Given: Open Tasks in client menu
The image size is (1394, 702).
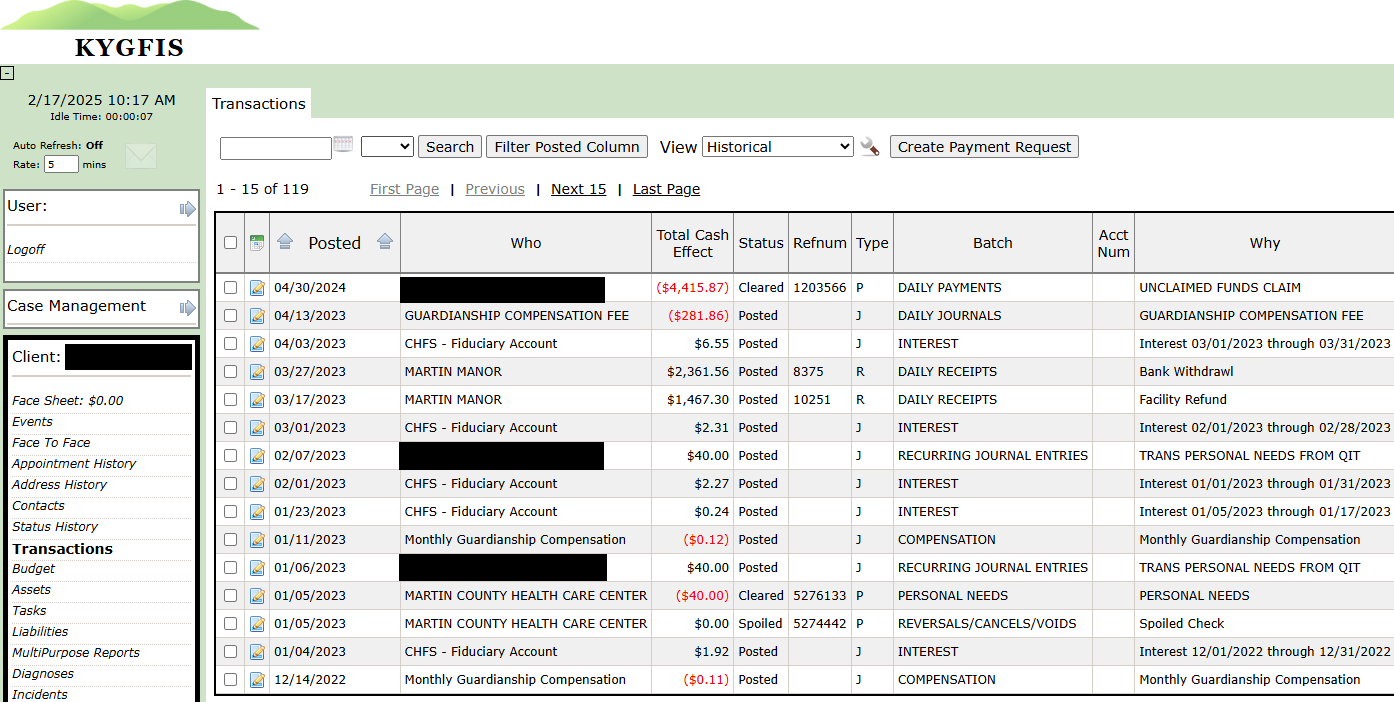Looking at the screenshot, I should point(29,611).
